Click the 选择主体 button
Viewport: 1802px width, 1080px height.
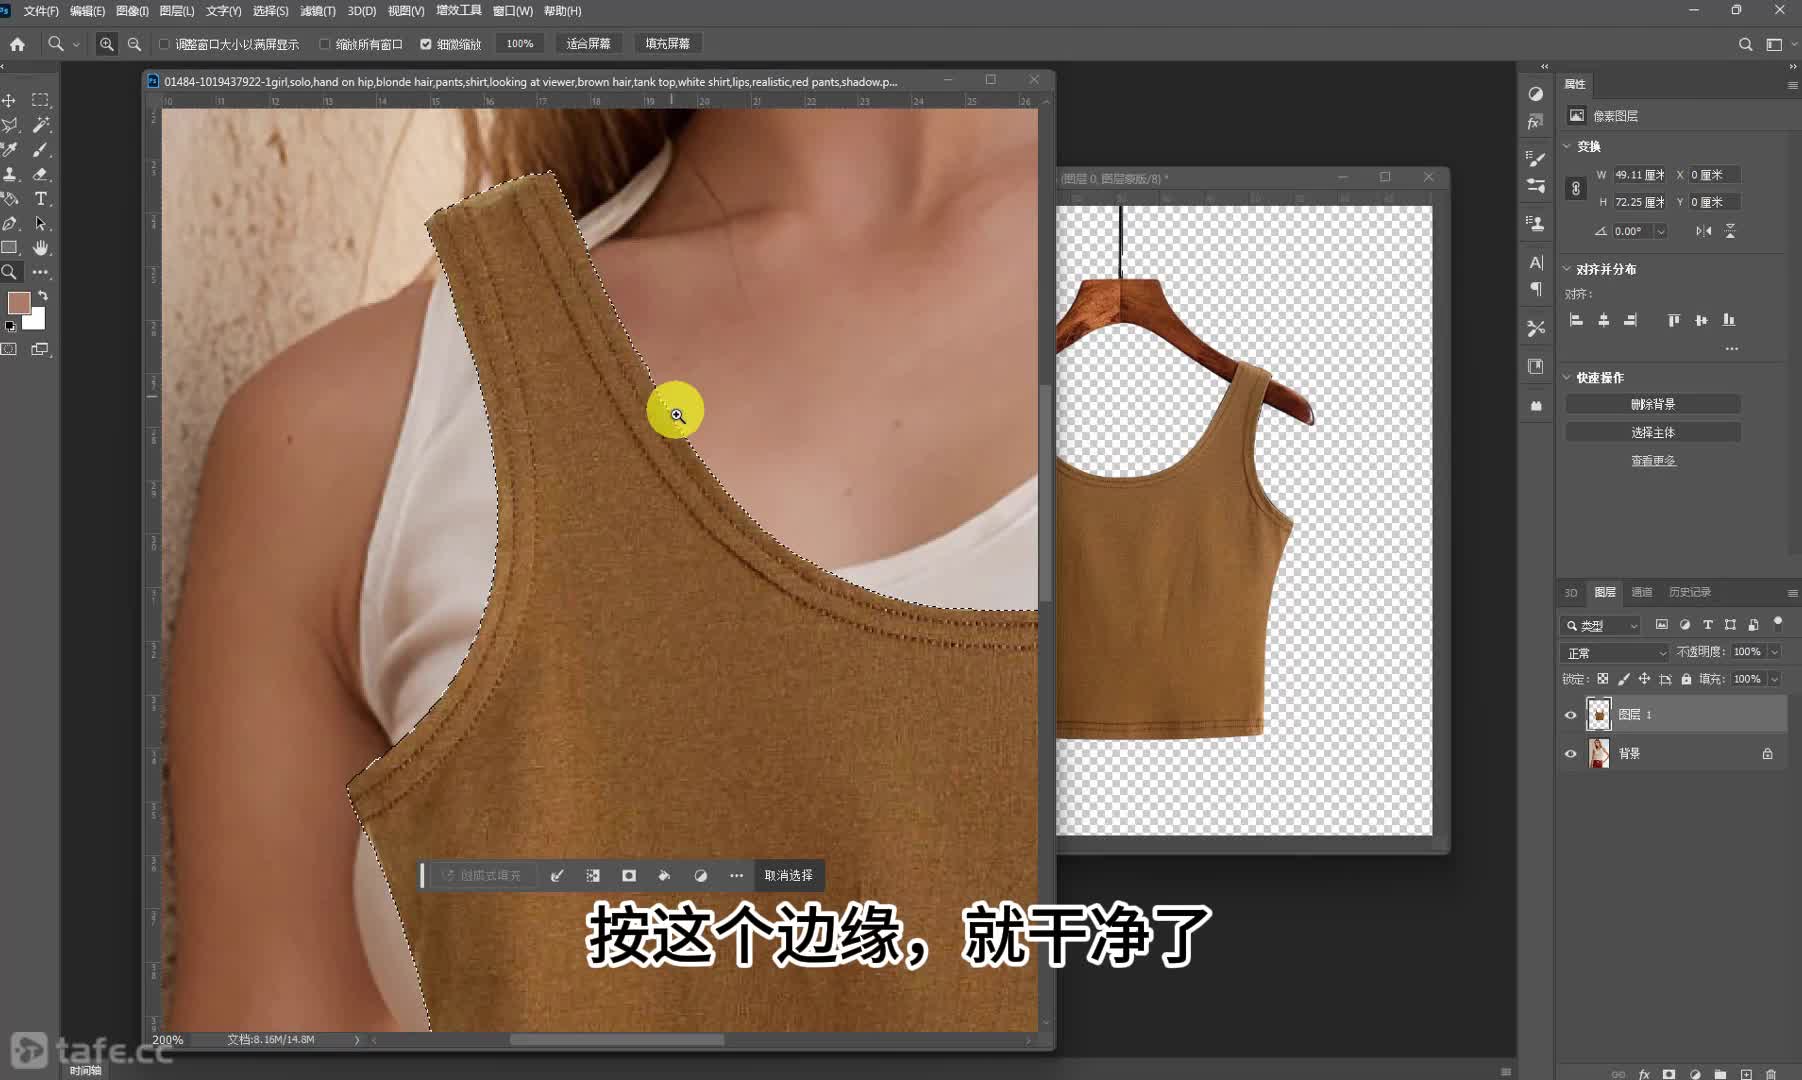pyautogui.click(x=1653, y=432)
